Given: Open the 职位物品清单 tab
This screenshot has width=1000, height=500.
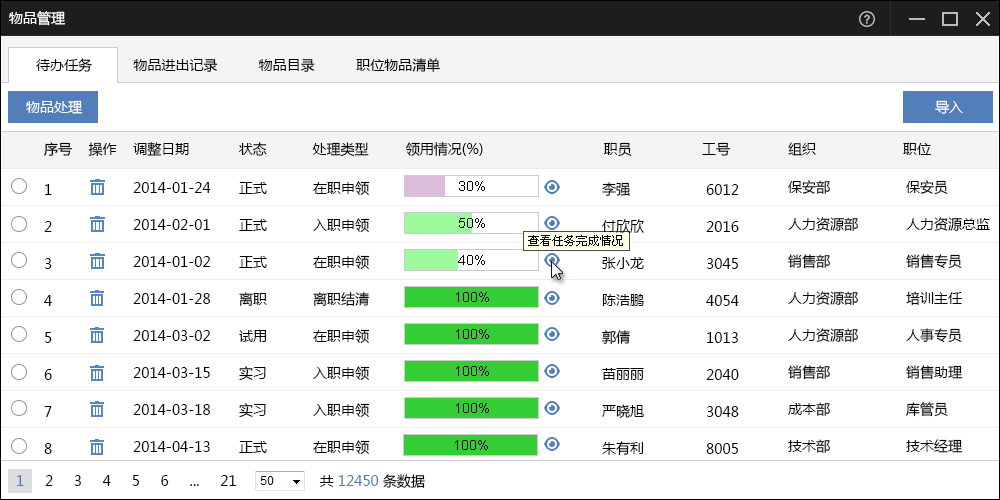Looking at the screenshot, I should (398, 65).
